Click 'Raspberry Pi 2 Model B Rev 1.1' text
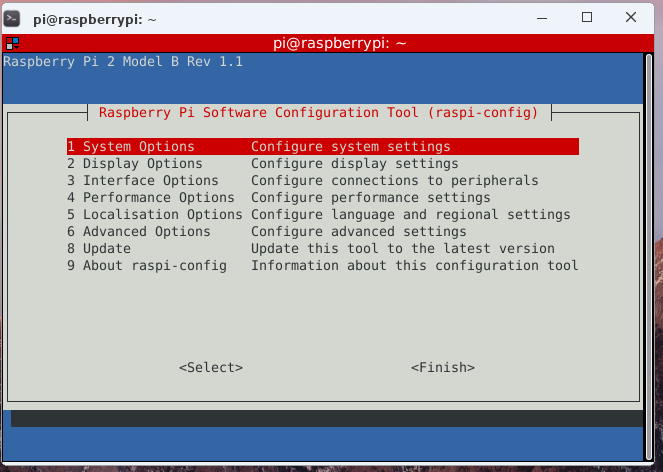 coord(123,62)
